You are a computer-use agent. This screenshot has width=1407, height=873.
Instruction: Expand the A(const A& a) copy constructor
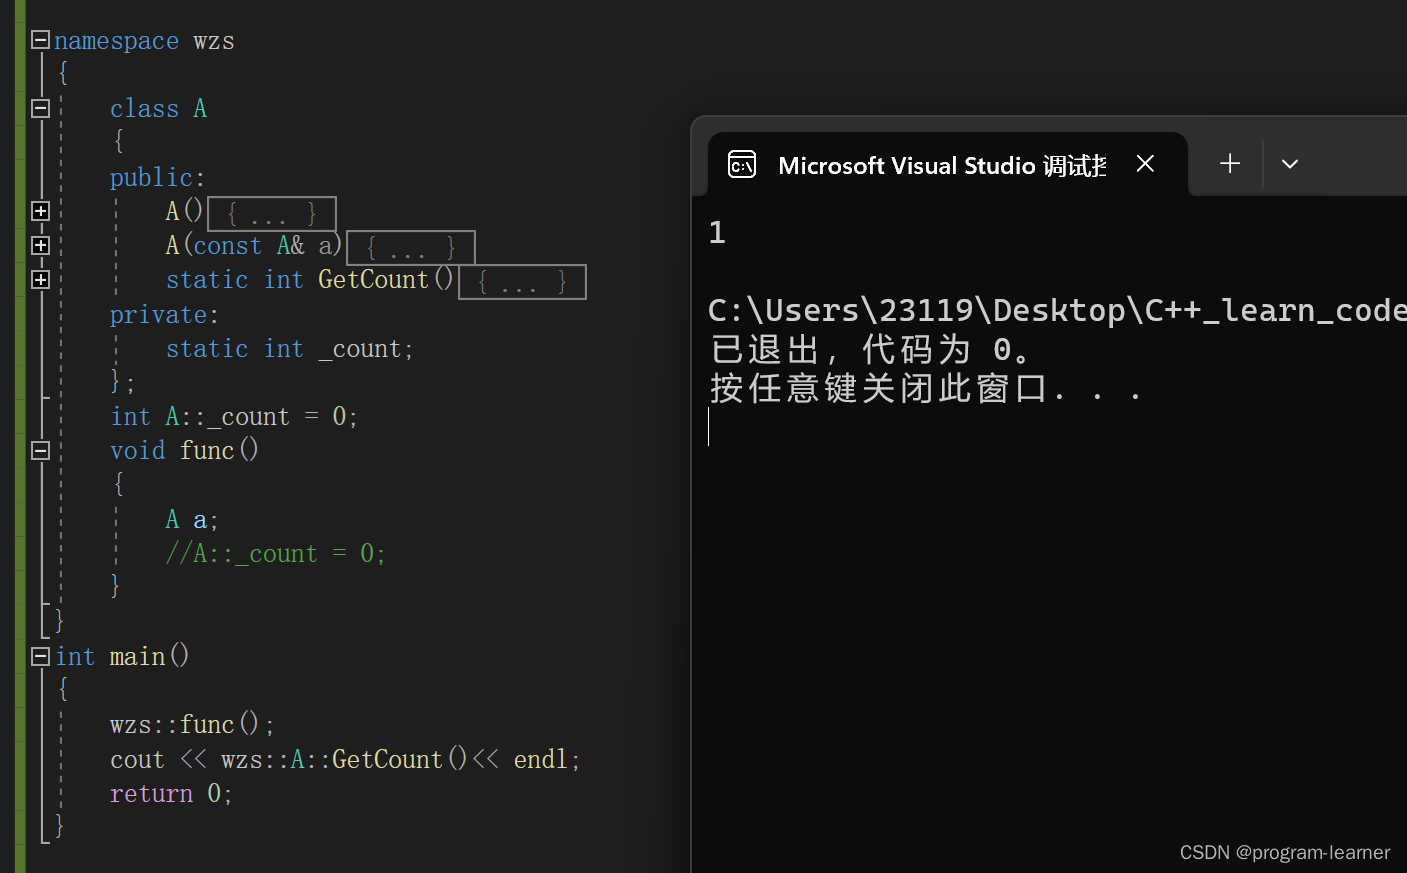point(40,245)
